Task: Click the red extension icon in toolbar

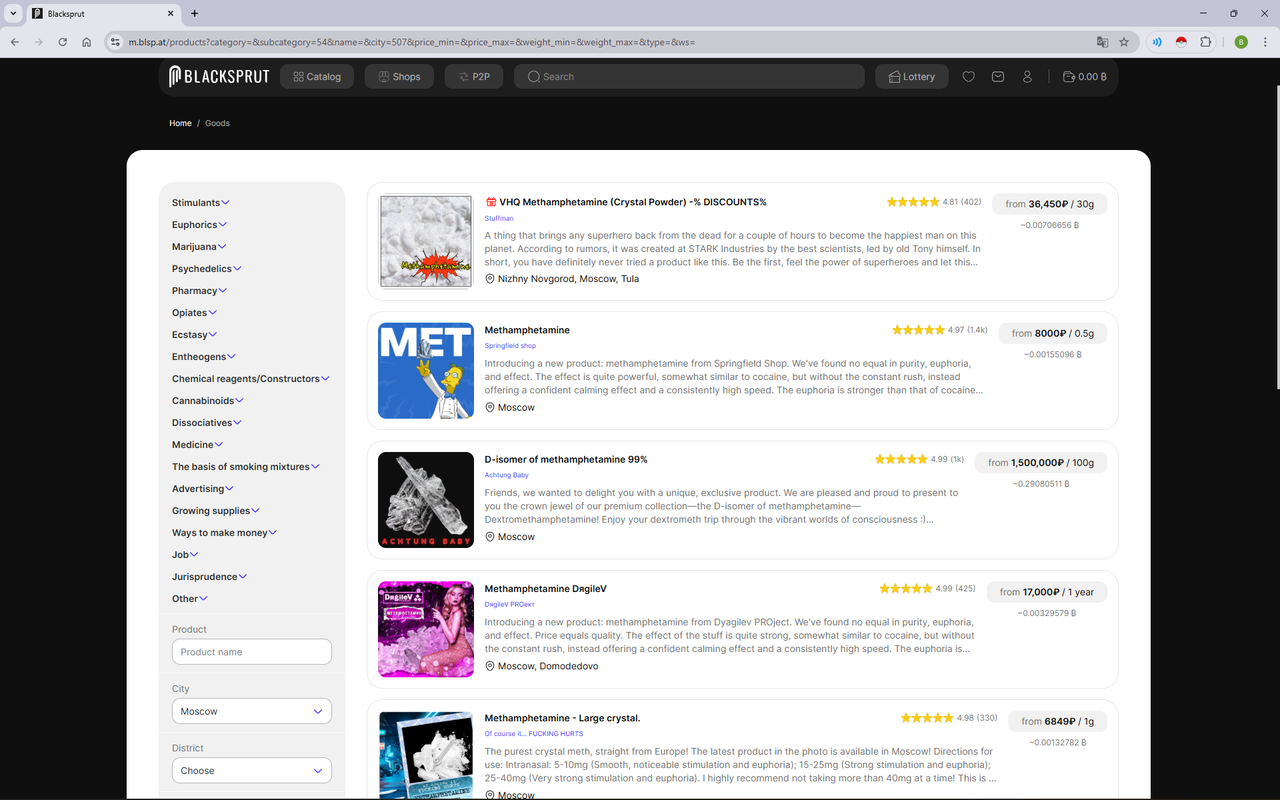Action: click(1180, 42)
